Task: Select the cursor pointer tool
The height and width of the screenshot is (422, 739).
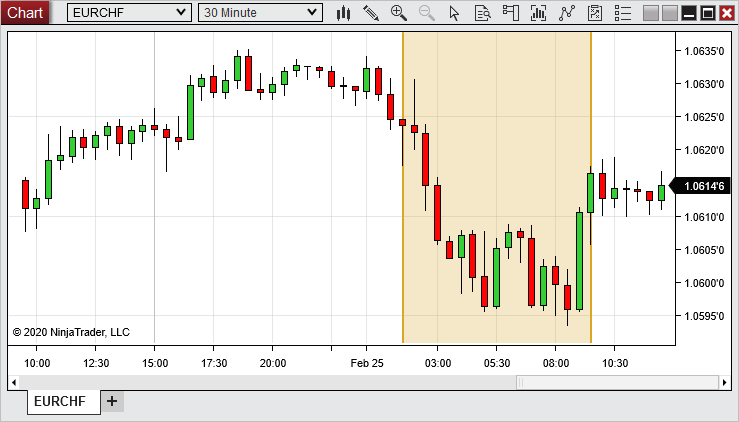Action: pyautogui.click(x=455, y=13)
